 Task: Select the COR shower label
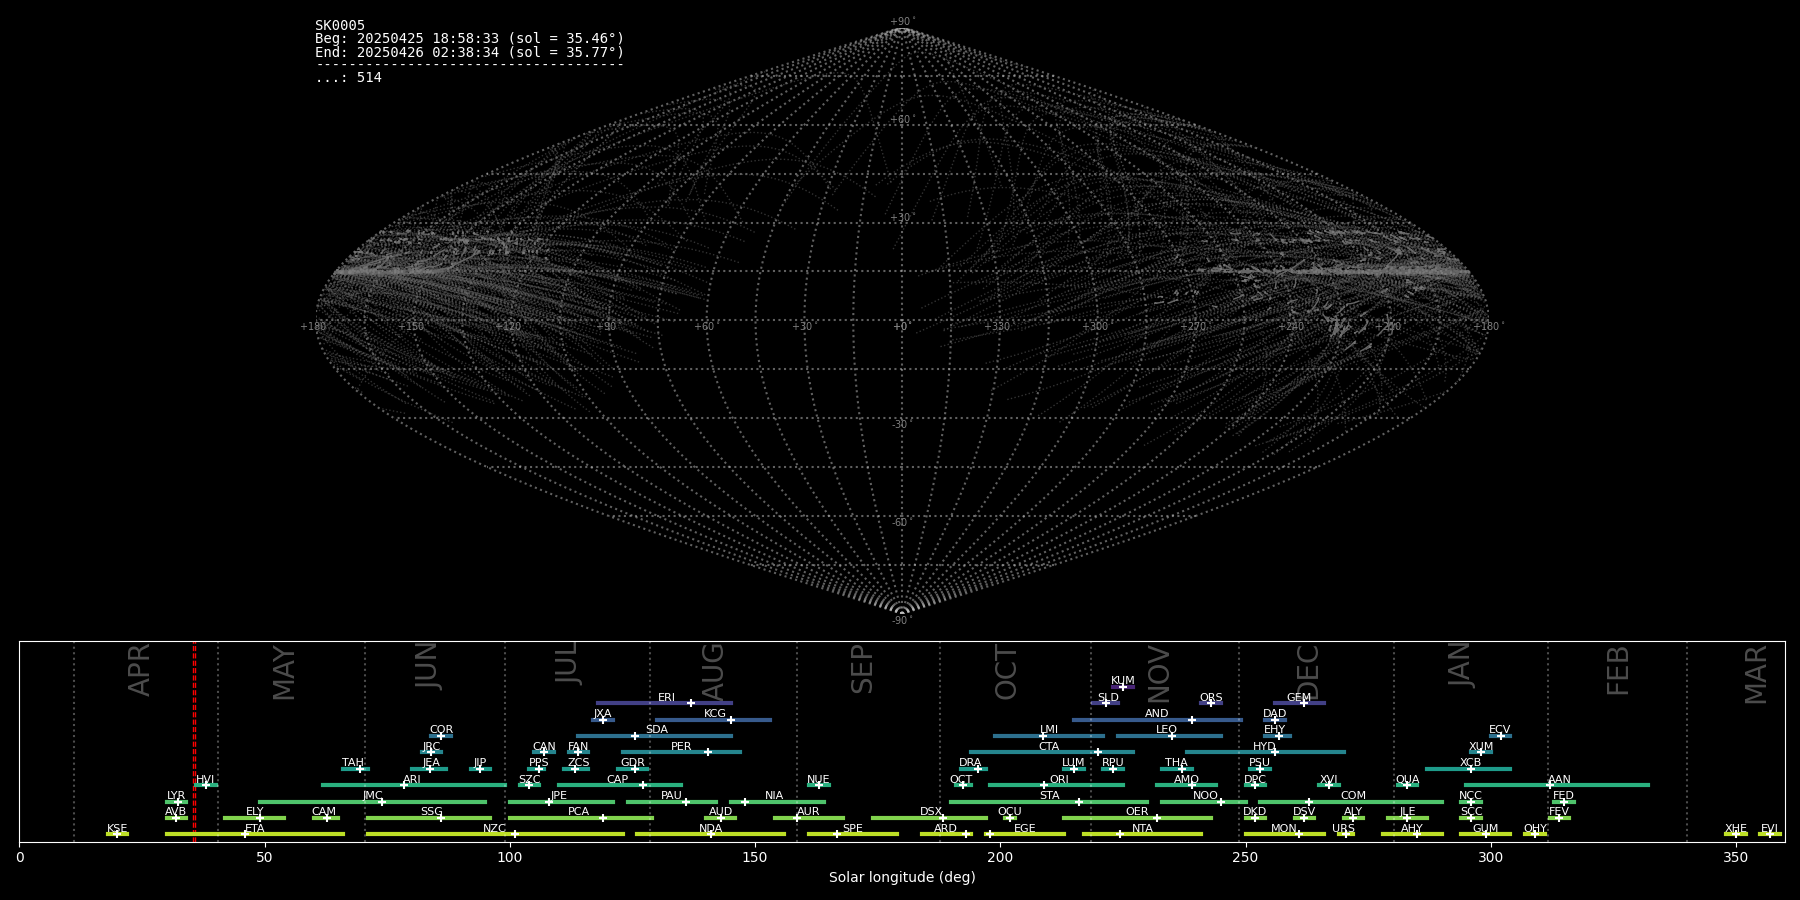coord(441,730)
